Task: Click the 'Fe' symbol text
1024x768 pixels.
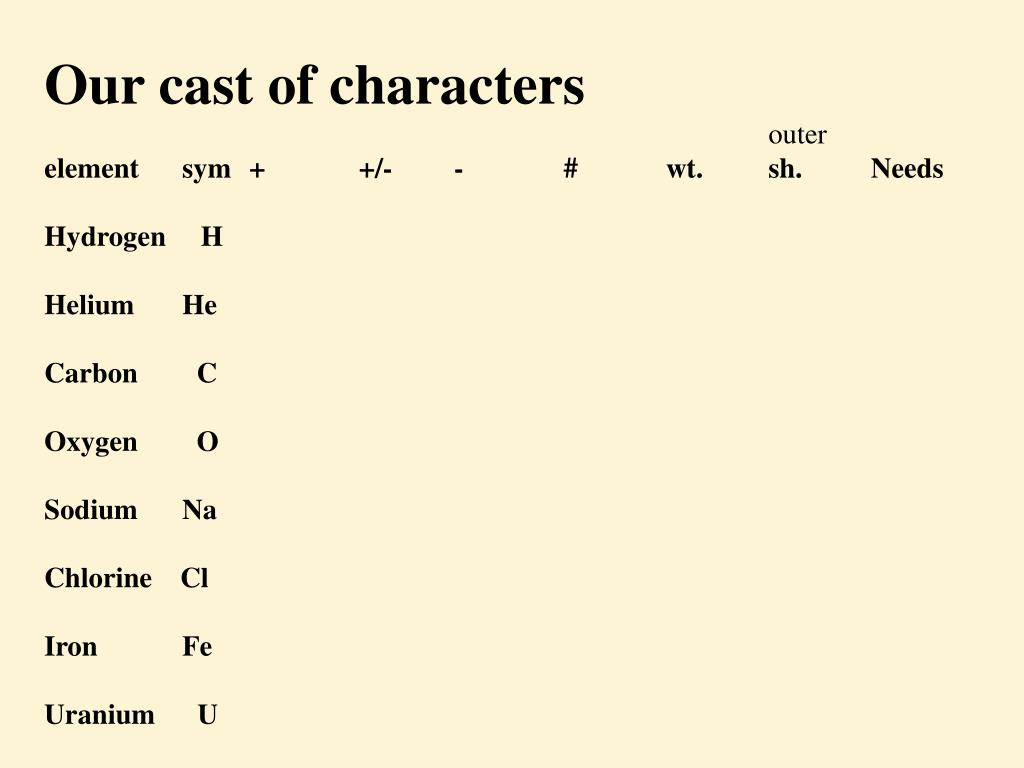Action: pyautogui.click(x=197, y=647)
